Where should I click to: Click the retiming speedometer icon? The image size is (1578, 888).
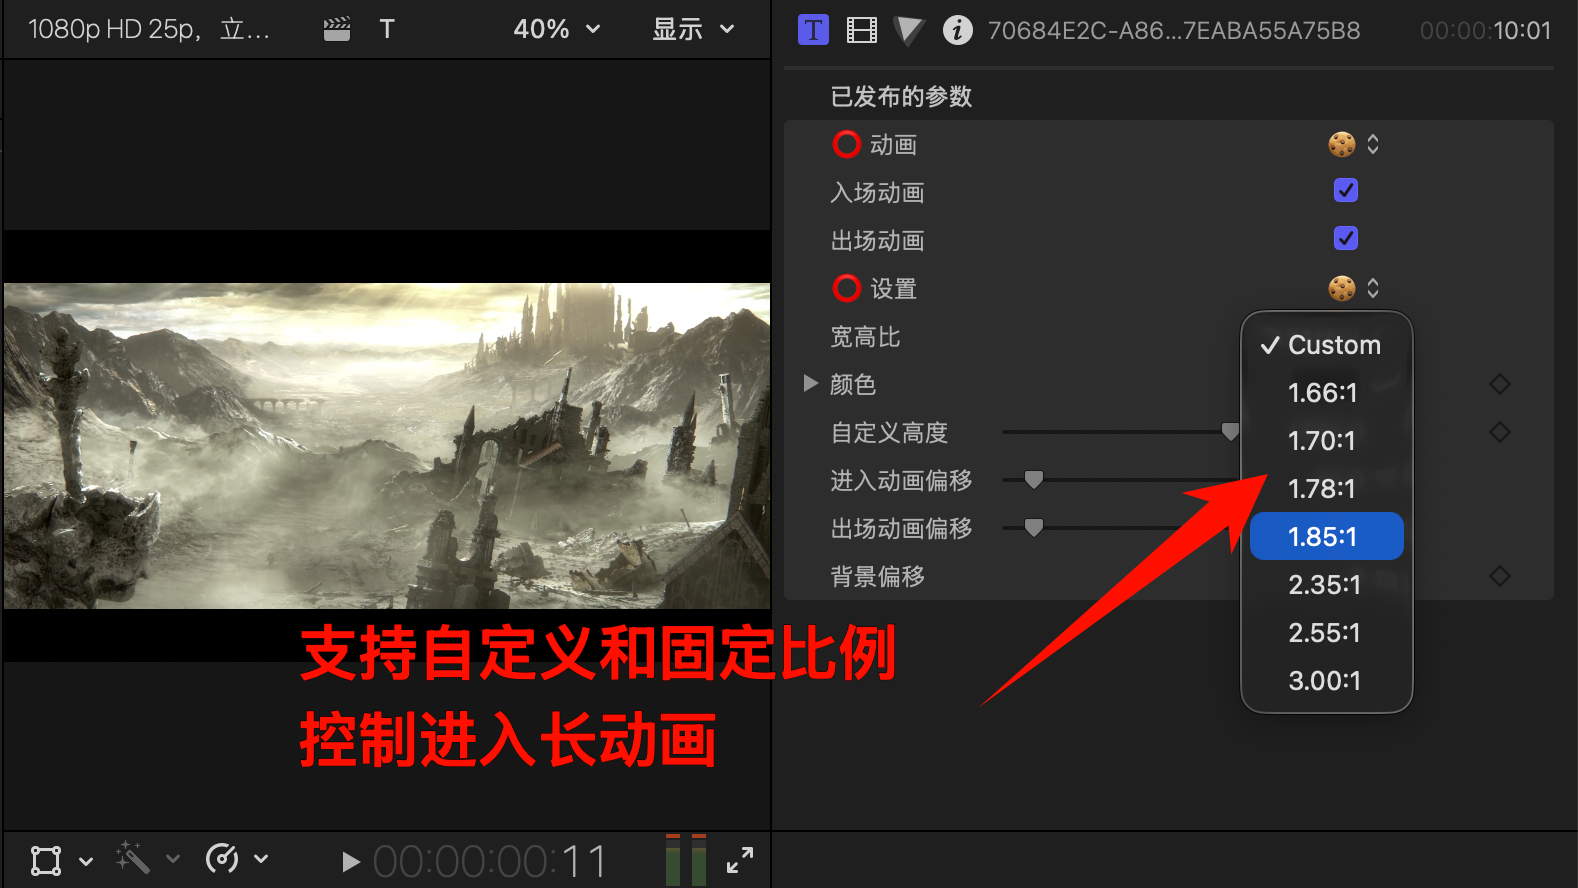click(222, 859)
